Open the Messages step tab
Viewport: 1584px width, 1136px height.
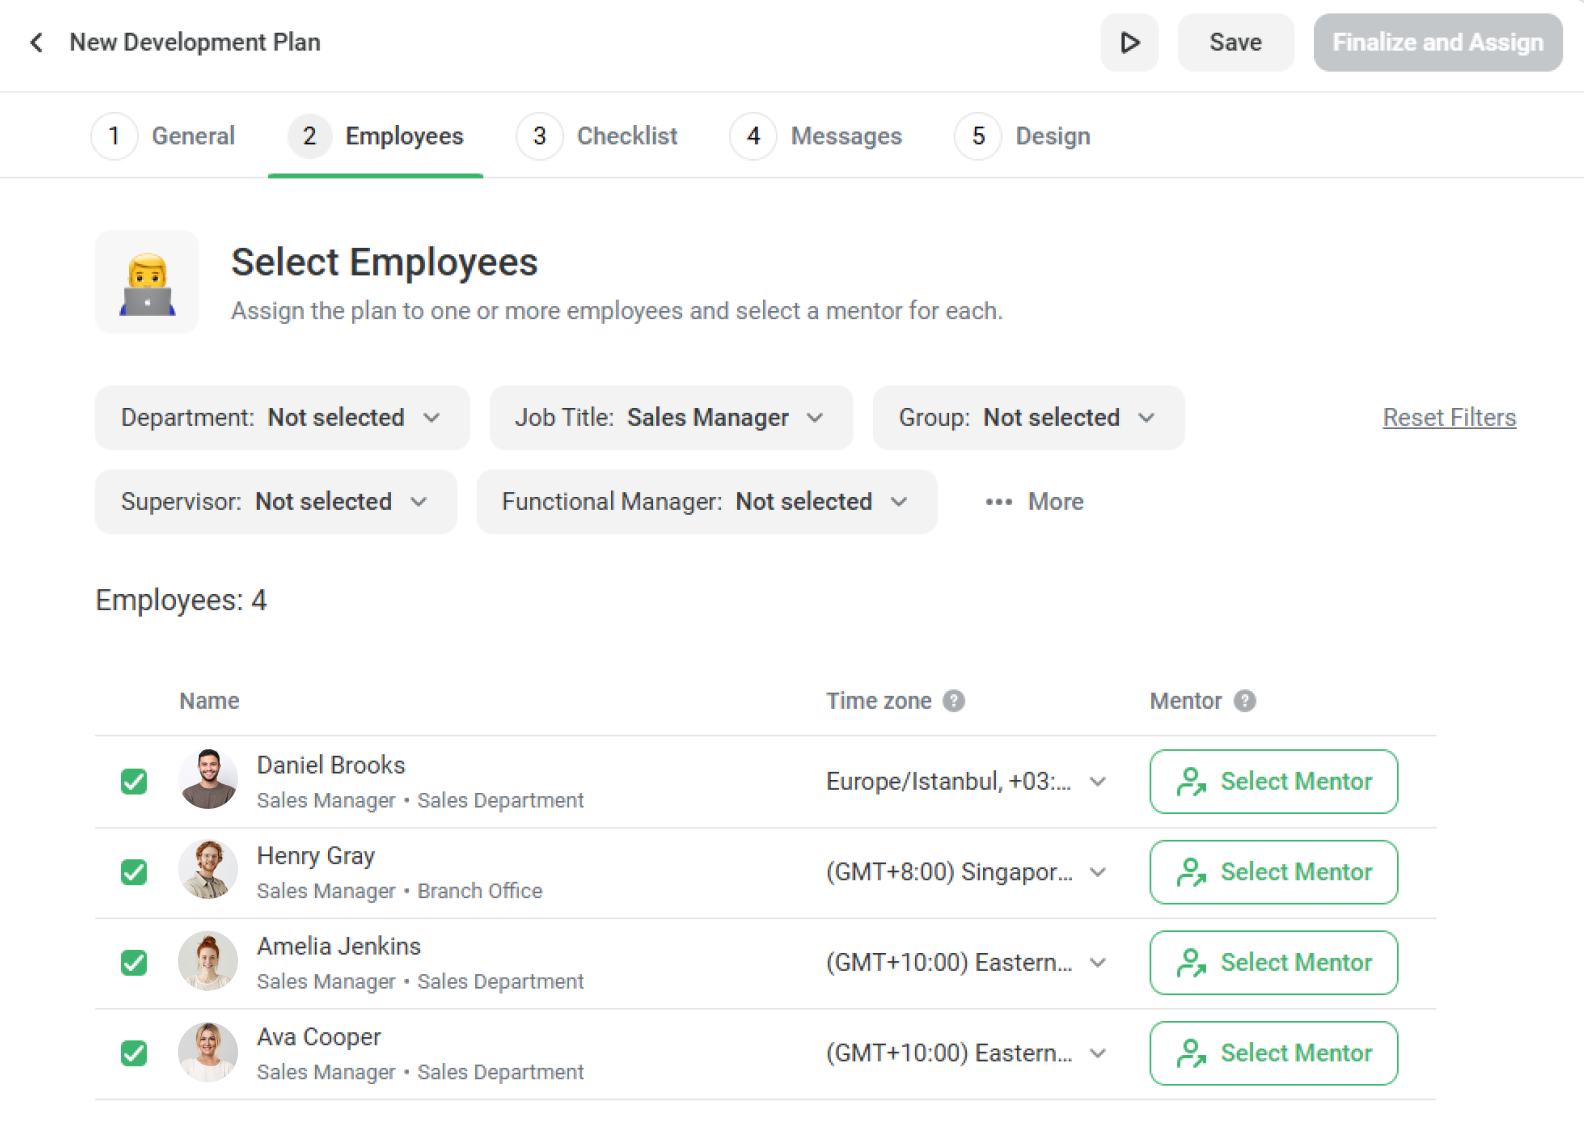point(816,136)
